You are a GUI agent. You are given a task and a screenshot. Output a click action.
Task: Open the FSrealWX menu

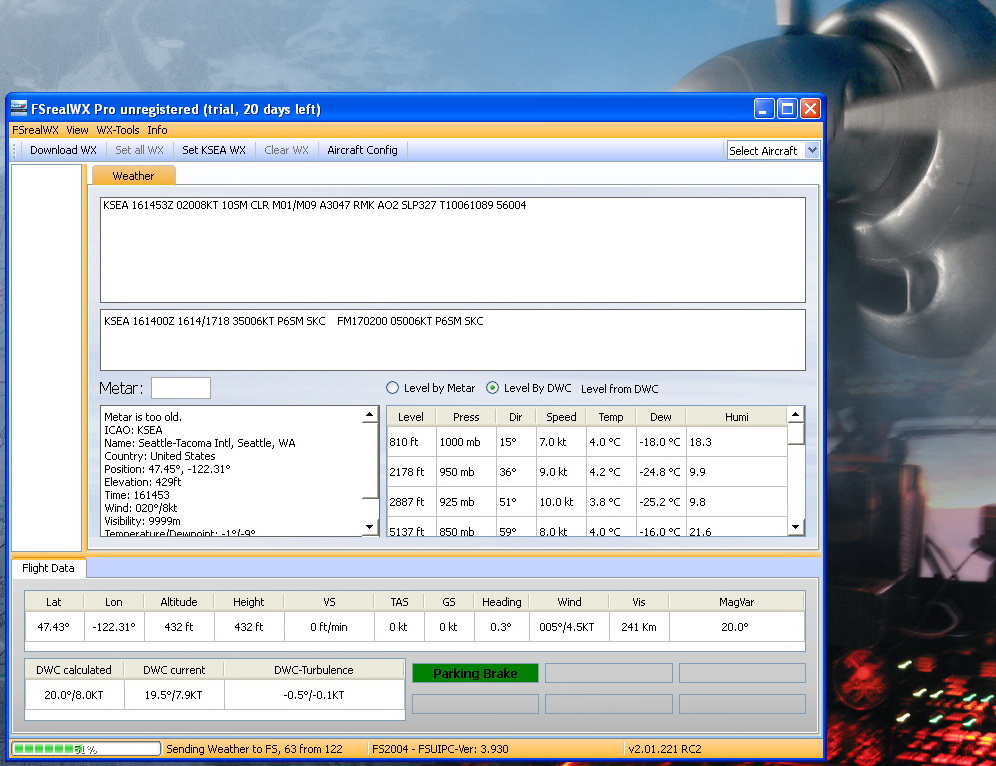pyautogui.click(x=35, y=130)
